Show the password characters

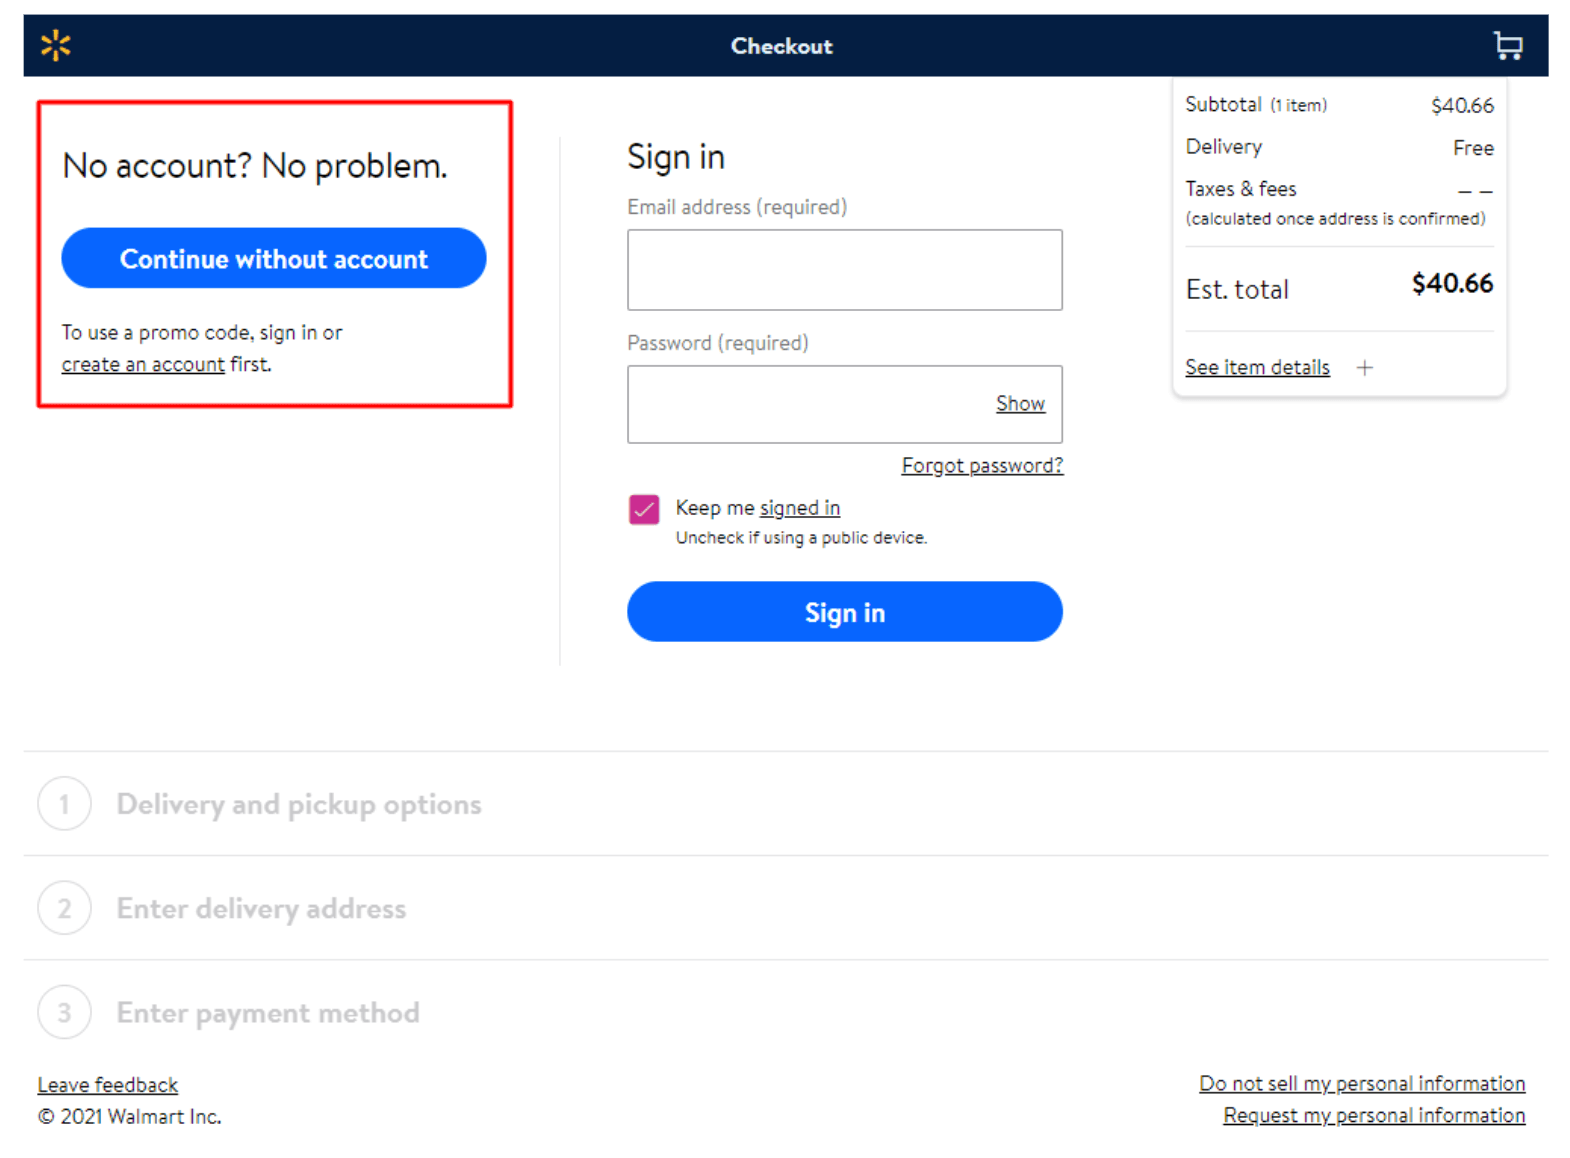[1019, 404]
